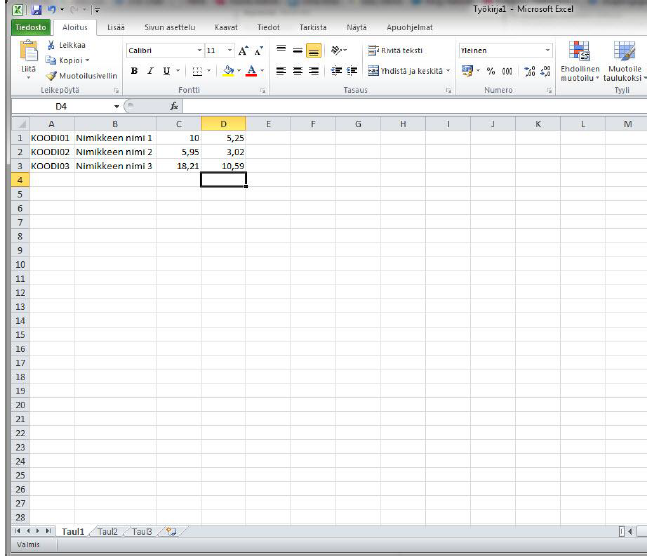
Task: Expand the Calibri font name dropdown
Action: (199, 50)
